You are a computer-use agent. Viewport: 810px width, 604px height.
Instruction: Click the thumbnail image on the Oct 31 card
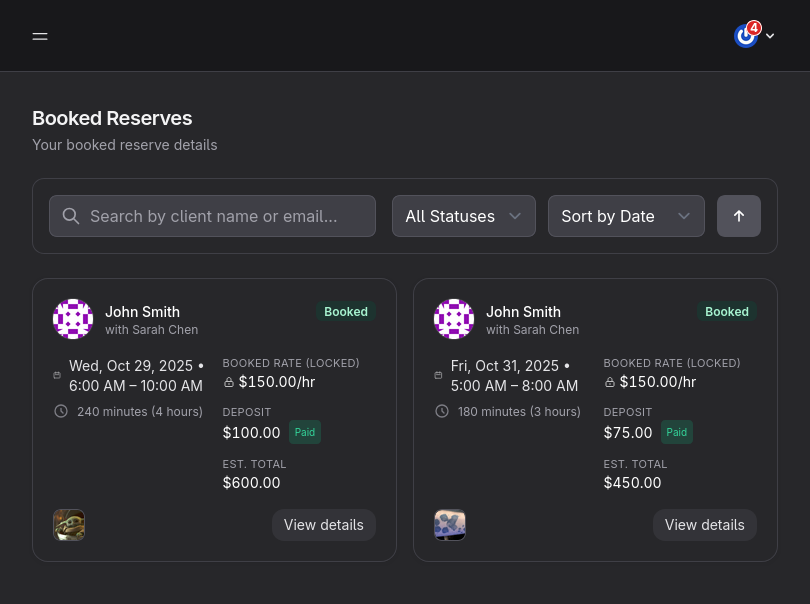coord(450,525)
